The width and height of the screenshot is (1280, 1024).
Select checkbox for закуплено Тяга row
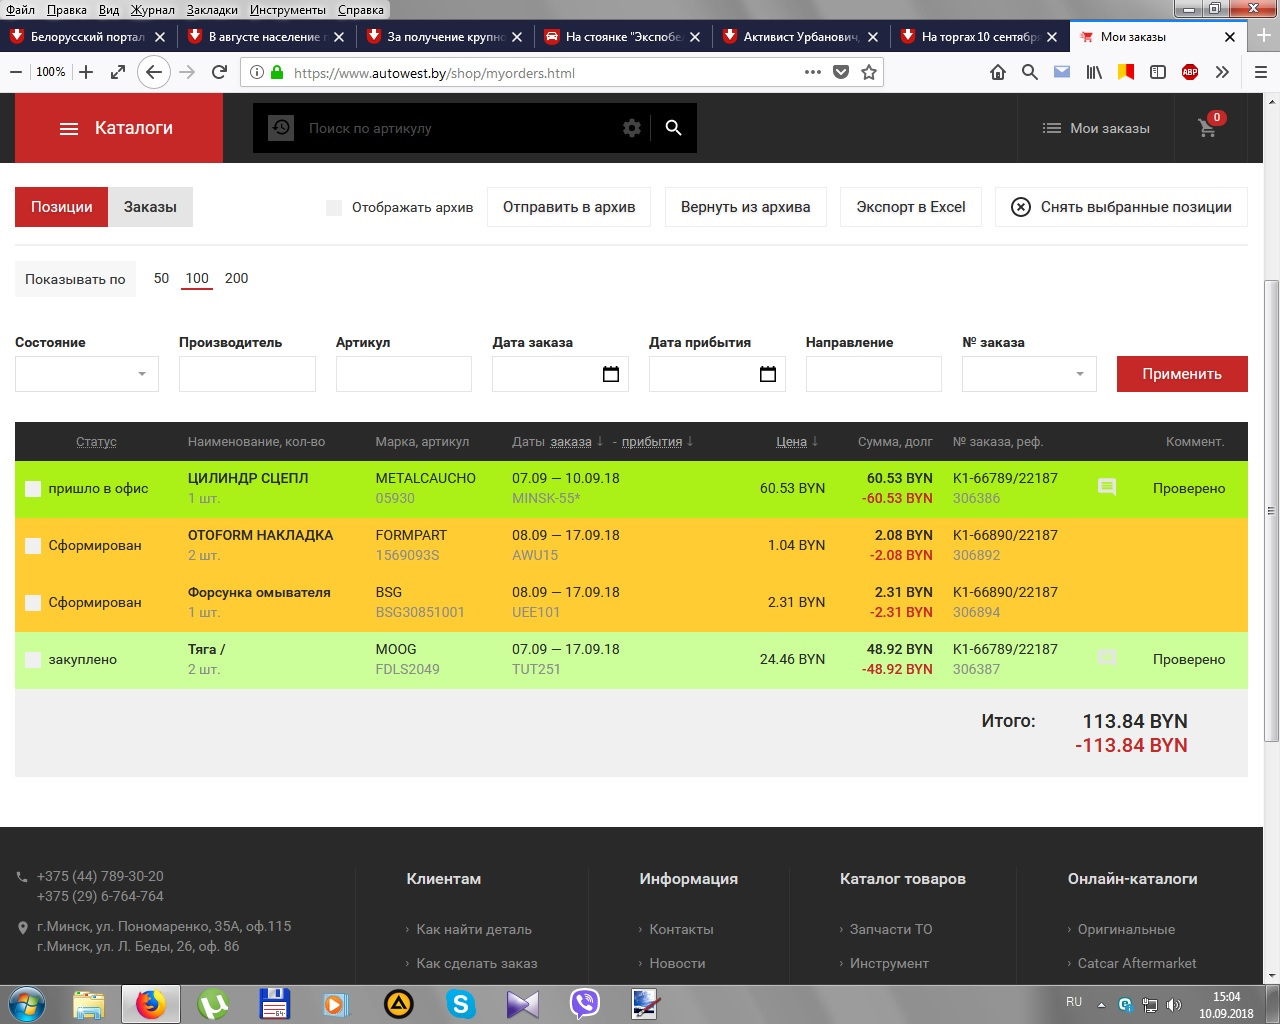coord(33,660)
